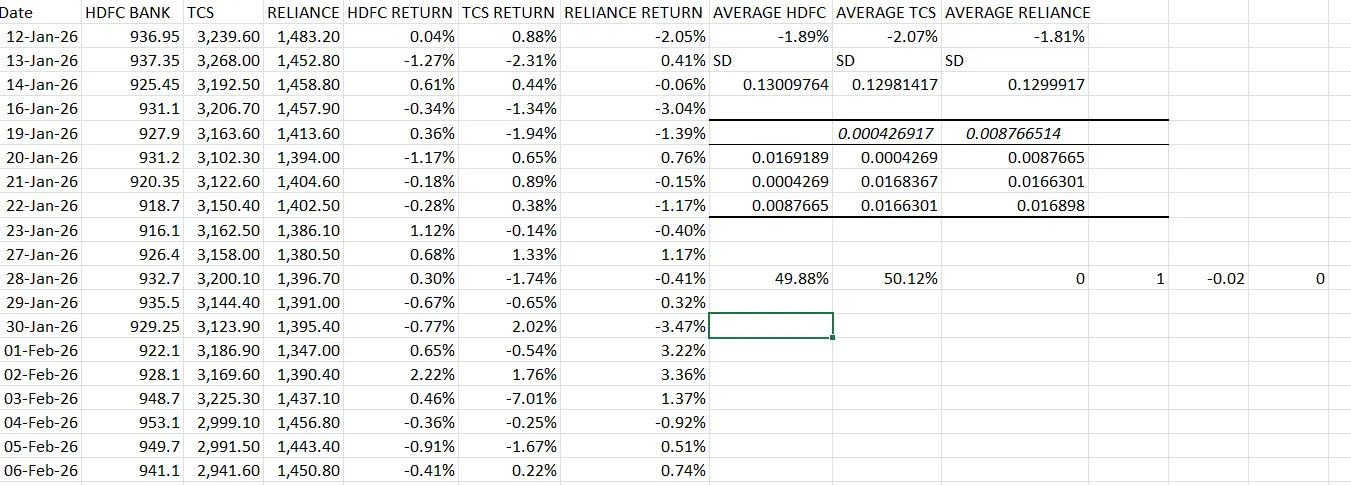This screenshot has width=1351, height=485.
Task: Click Reliance return '-3.47%'
Action: [634, 326]
